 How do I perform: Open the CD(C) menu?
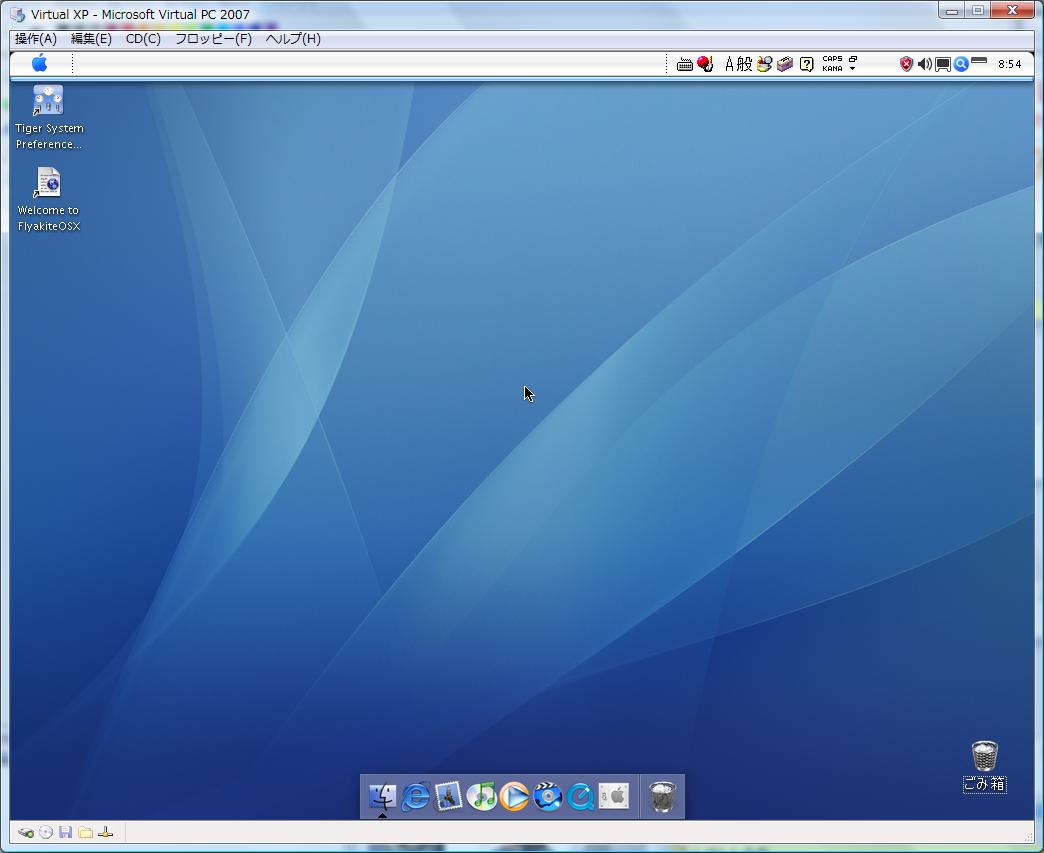click(143, 39)
